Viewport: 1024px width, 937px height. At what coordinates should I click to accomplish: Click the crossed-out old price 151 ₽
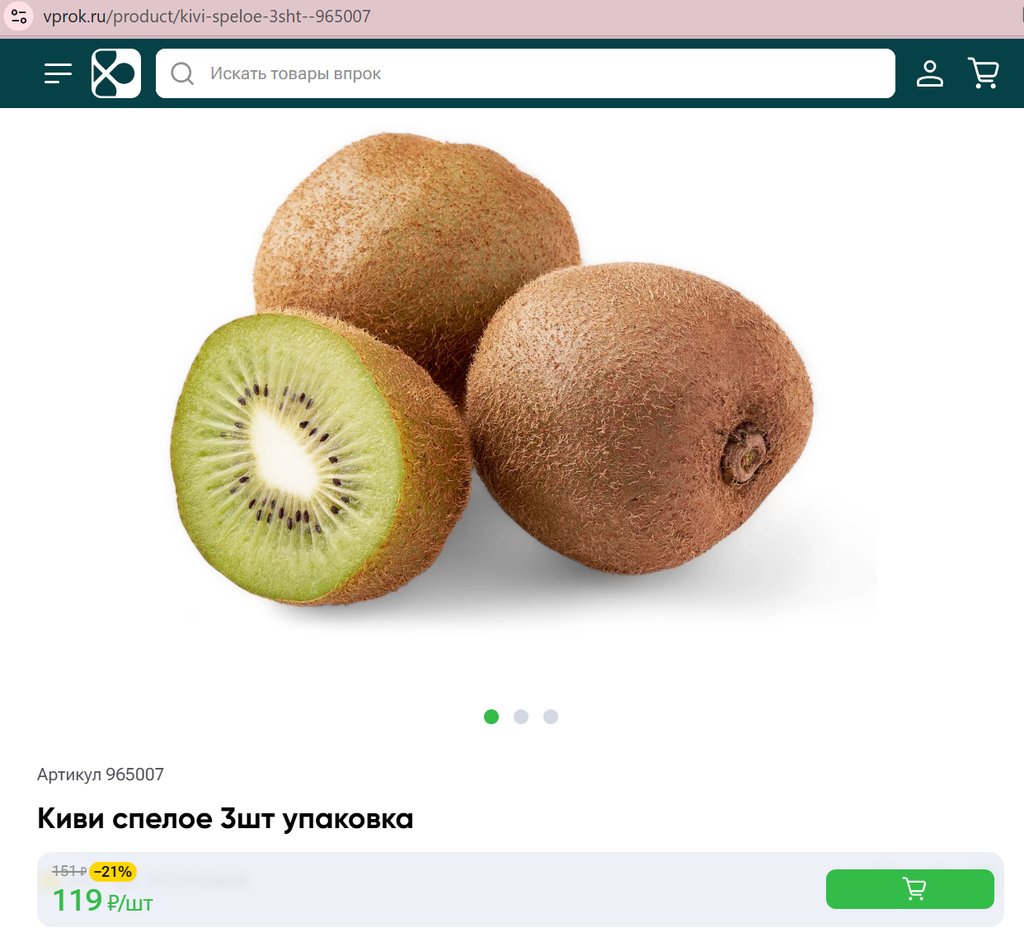(x=69, y=871)
